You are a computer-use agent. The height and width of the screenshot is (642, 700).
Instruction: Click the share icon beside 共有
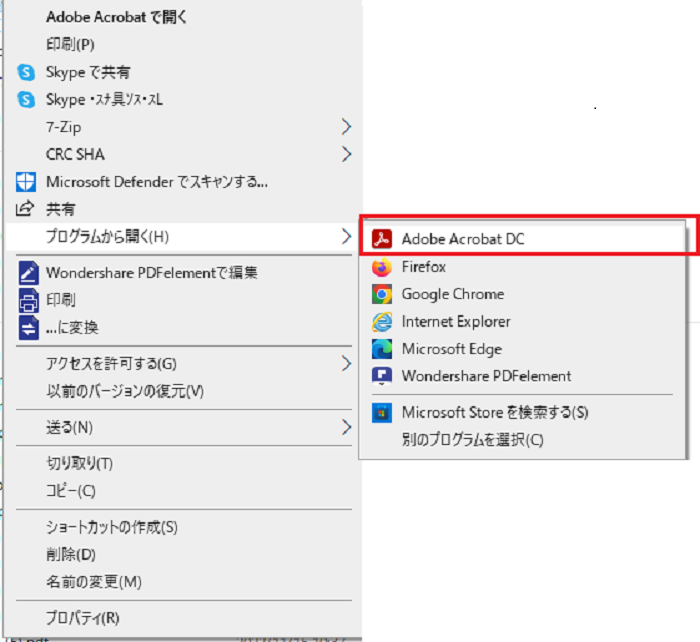(x=25, y=208)
